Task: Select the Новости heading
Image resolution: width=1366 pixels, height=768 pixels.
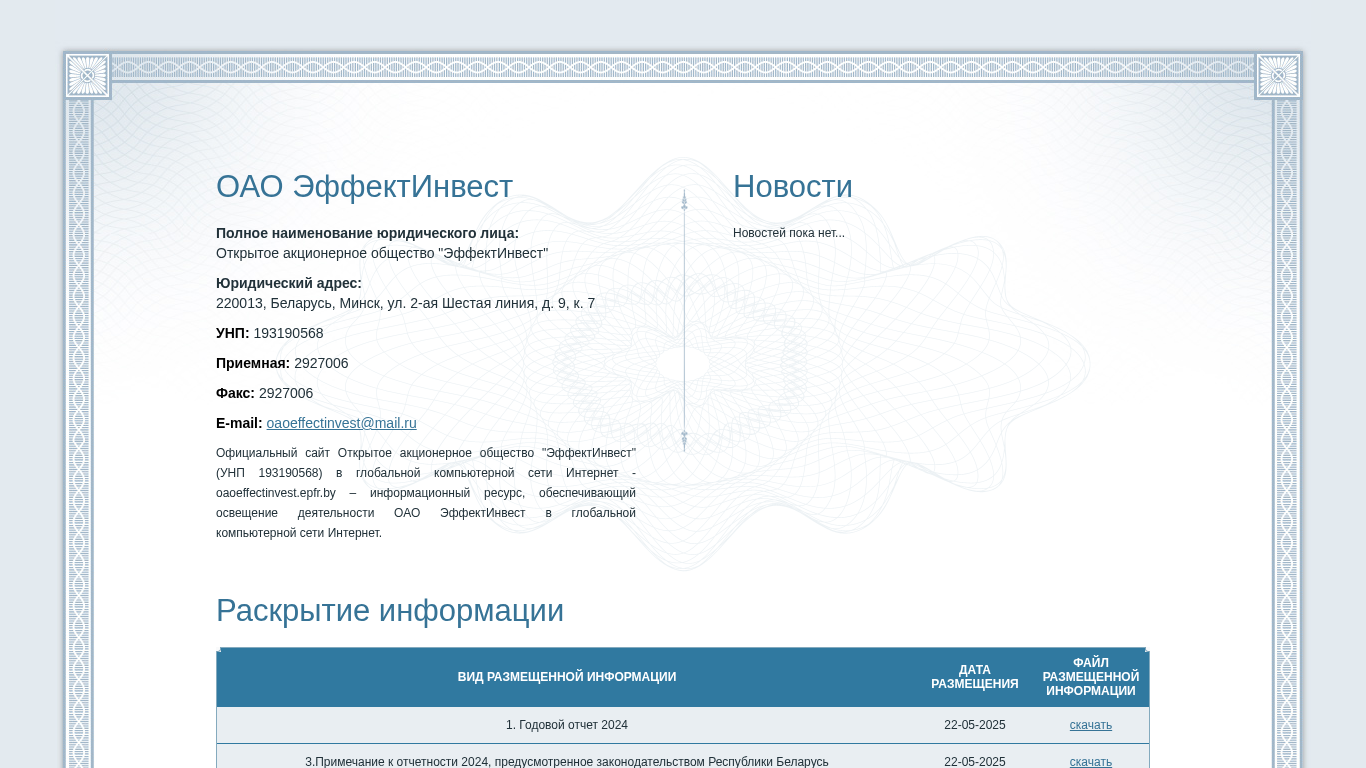Action: tap(792, 187)
